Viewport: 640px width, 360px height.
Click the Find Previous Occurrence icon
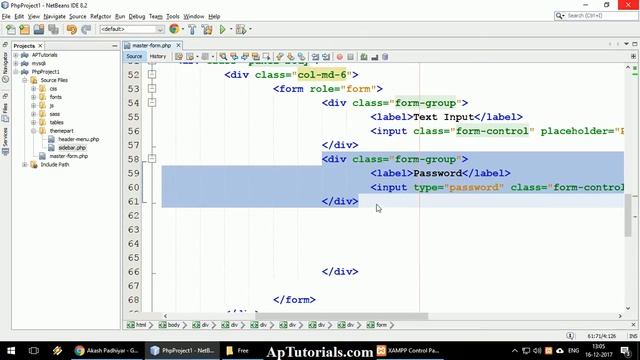tap(234, 57)
